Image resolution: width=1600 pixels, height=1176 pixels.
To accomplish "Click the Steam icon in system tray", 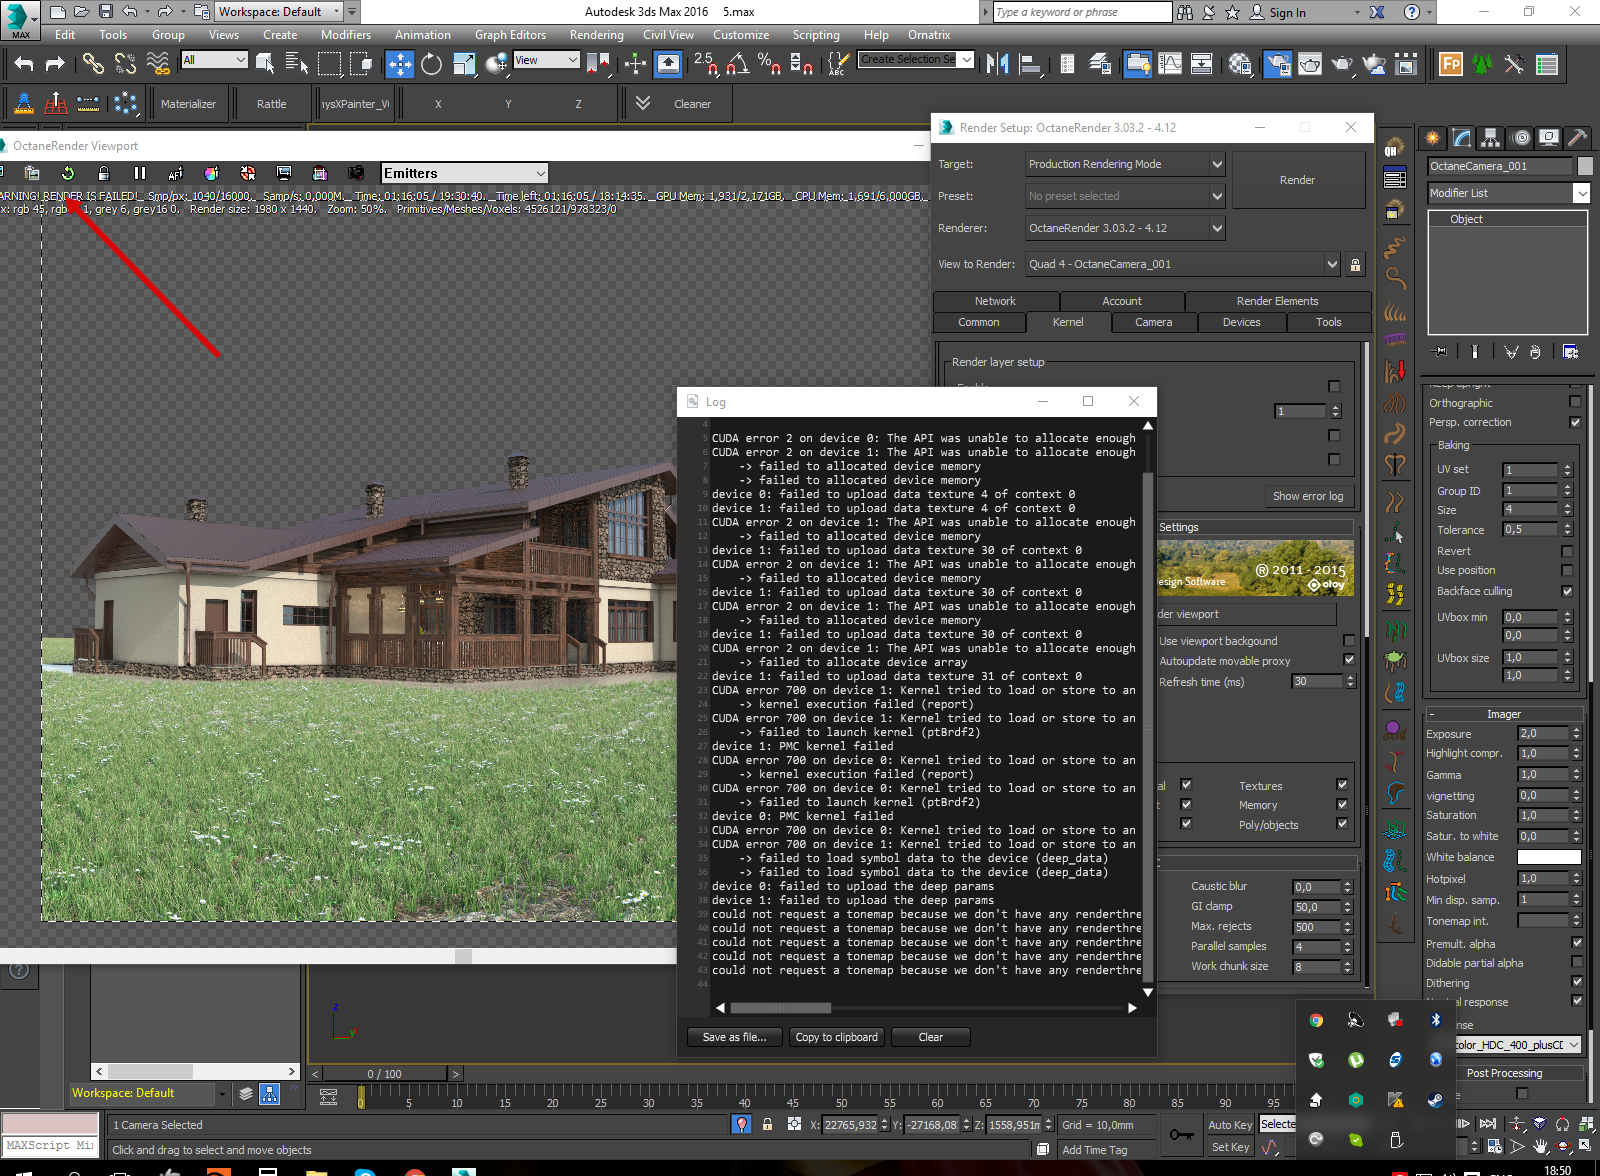I will coord(1435,1100).
